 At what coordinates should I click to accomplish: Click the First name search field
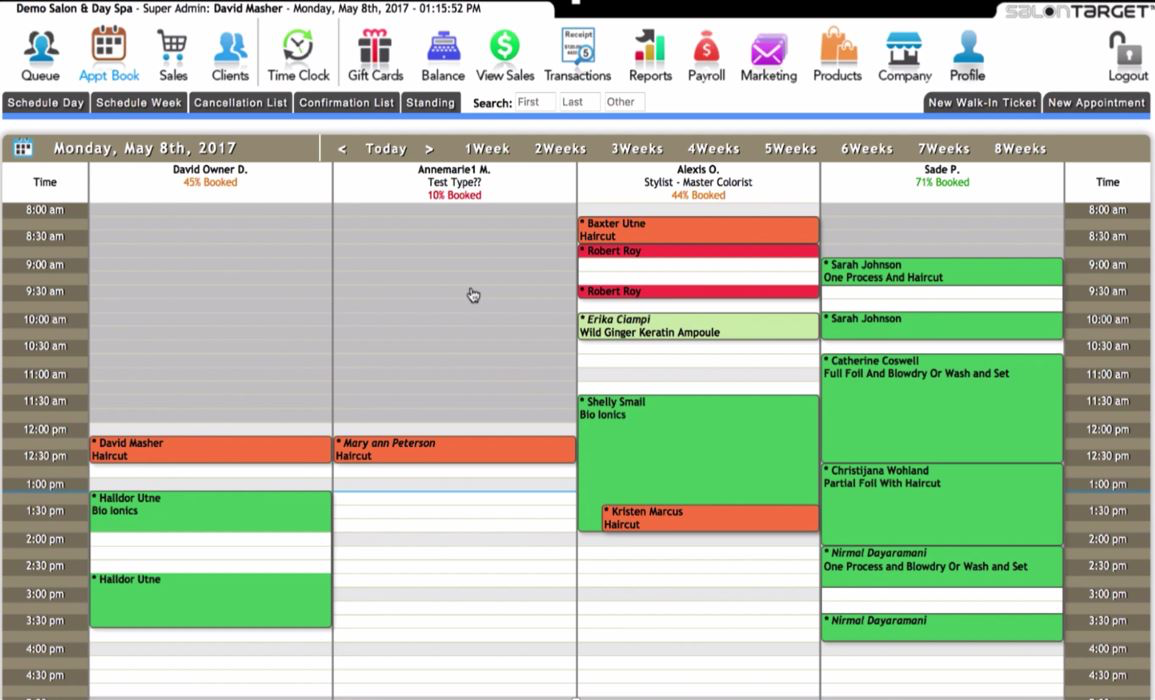tap(535, 101)
